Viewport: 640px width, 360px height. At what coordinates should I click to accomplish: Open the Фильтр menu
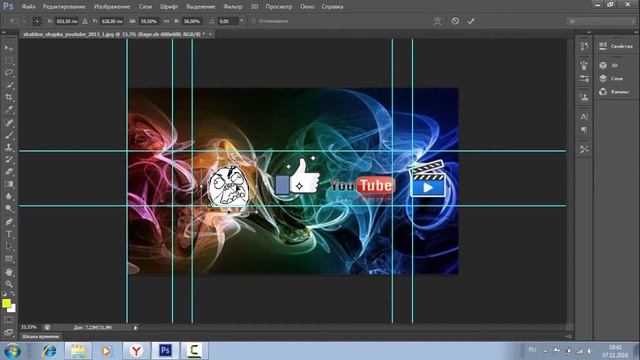233,7
